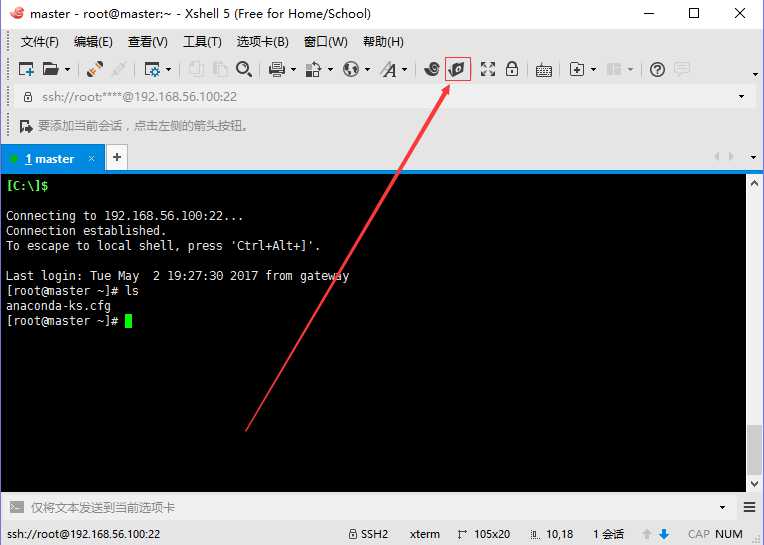Click the globe encoding icon

(350, 70)
